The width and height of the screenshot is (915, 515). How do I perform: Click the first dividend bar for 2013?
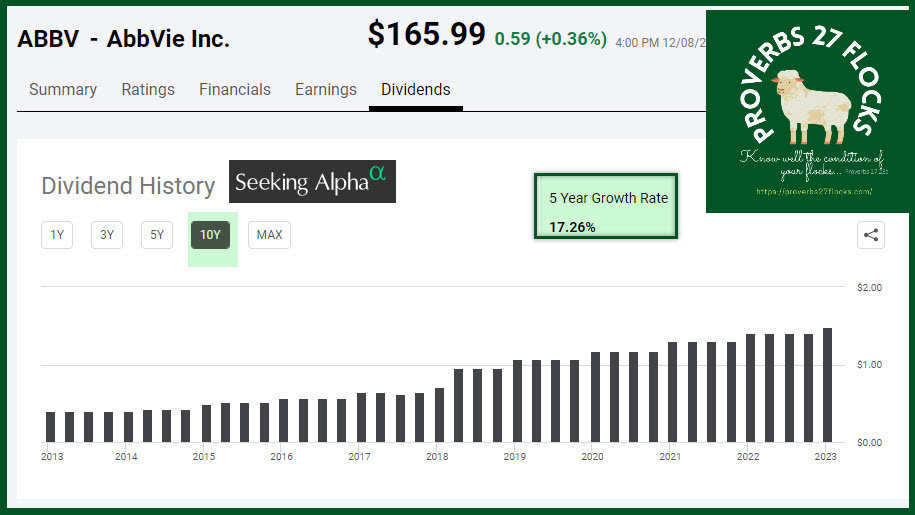click(51, 427)
